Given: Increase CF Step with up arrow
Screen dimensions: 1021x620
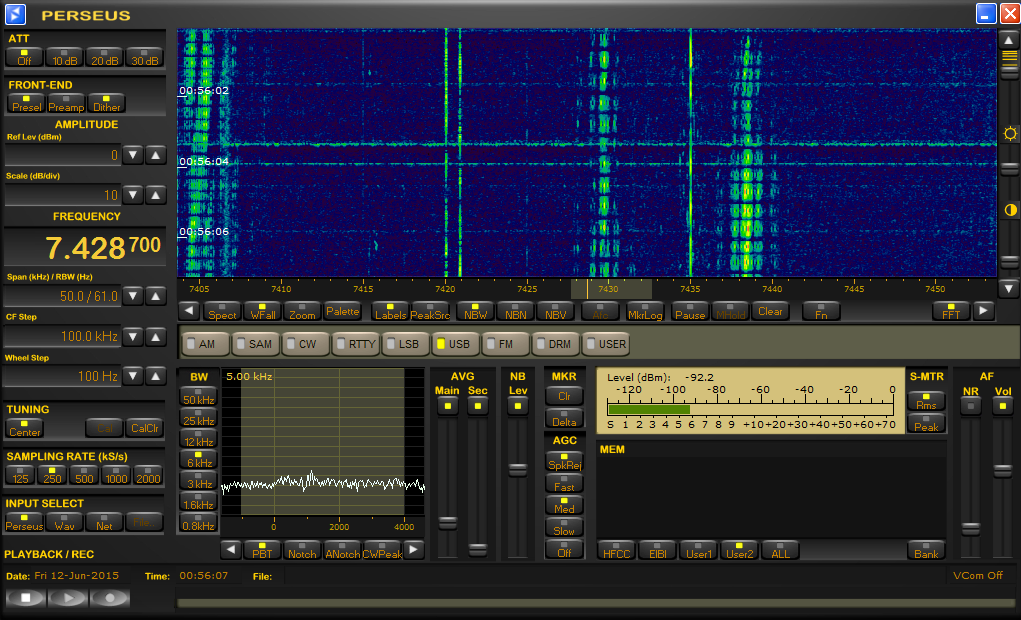Looking at the screenshot, I should (x=156, y=337).
